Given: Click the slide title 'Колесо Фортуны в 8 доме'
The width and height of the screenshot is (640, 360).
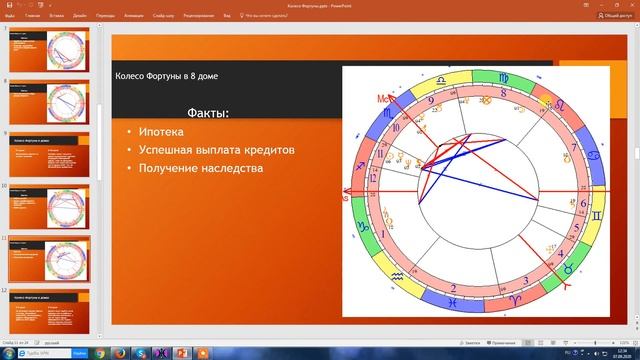Looking at the screenshot, I should 167,76.
